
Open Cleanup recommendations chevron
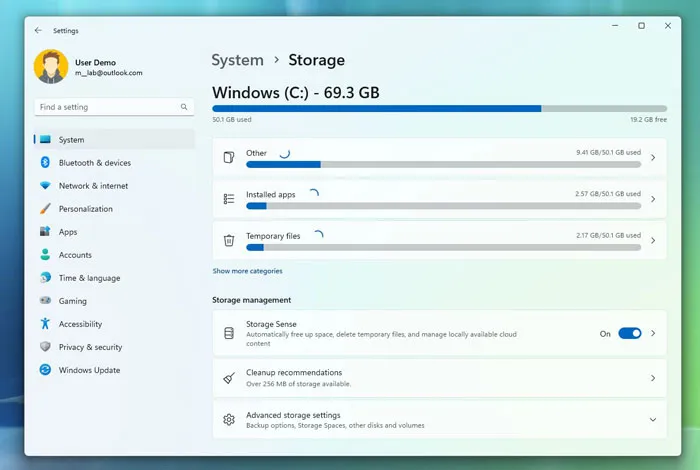[653, 378]
